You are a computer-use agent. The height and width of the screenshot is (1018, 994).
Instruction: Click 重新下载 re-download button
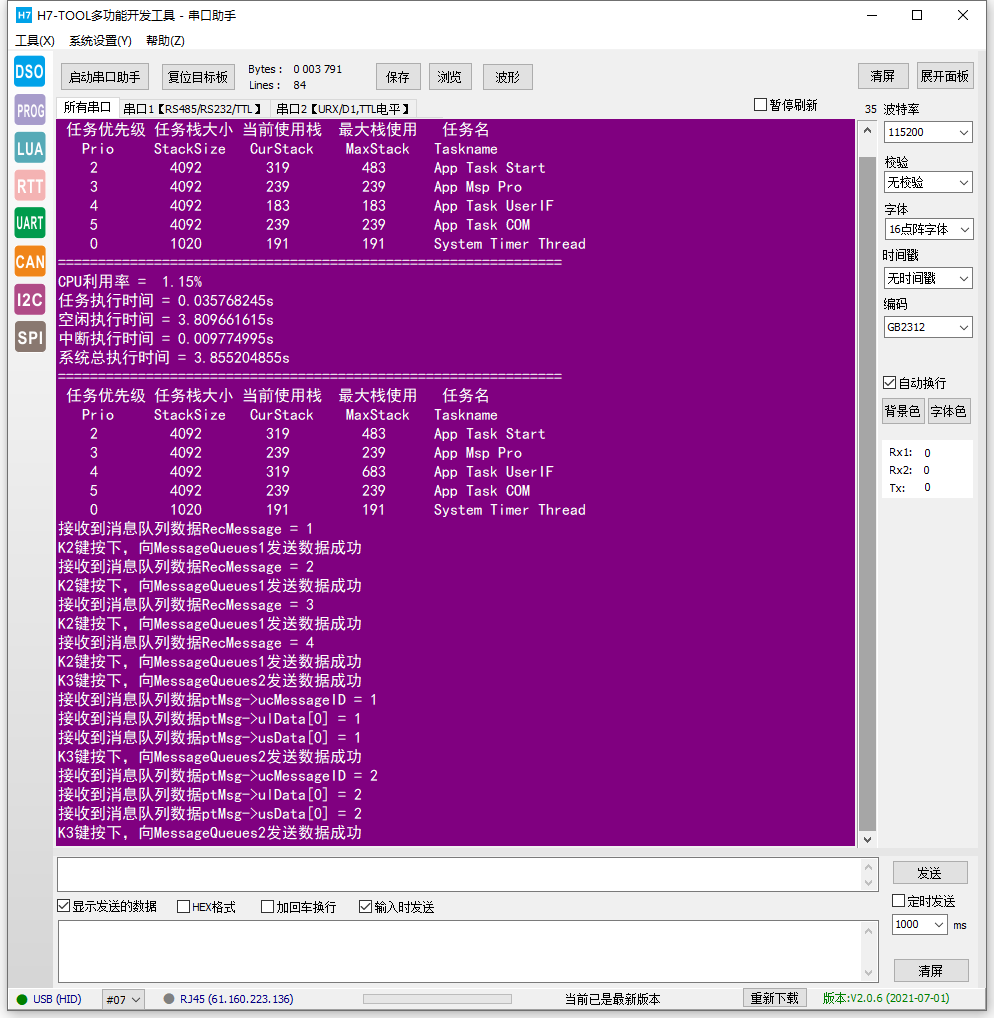click(775, 998)
